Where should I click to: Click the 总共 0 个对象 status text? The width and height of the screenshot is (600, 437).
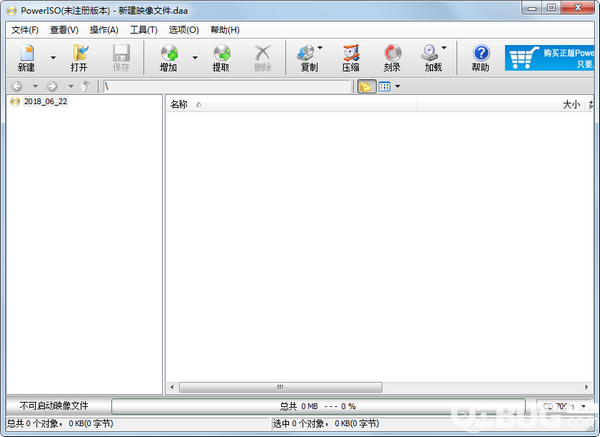click(x=60, y=424)
